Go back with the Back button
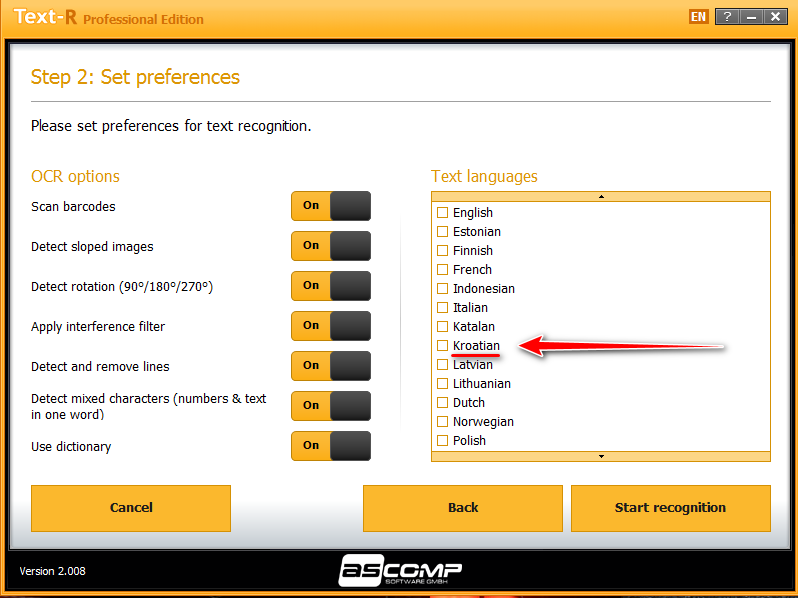 [463, 508]
